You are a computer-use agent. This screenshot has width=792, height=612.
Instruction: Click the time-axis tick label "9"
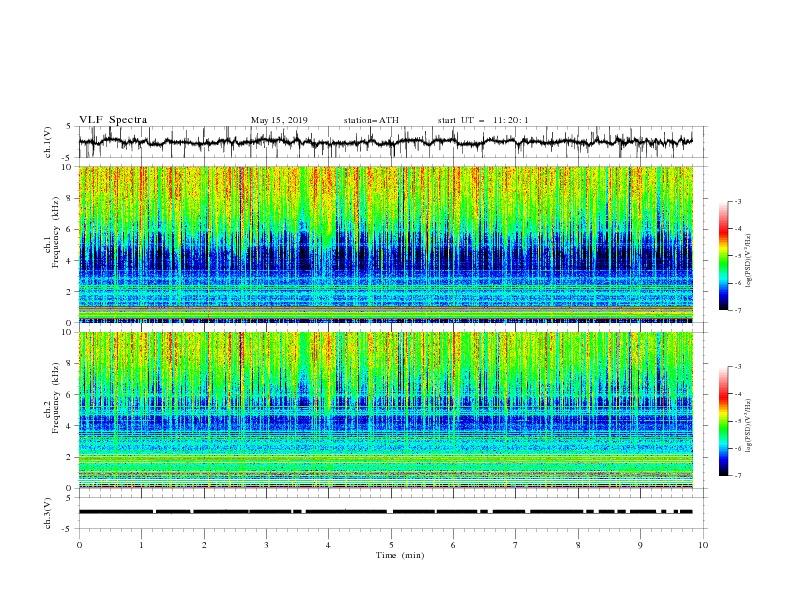click(640, 545)
